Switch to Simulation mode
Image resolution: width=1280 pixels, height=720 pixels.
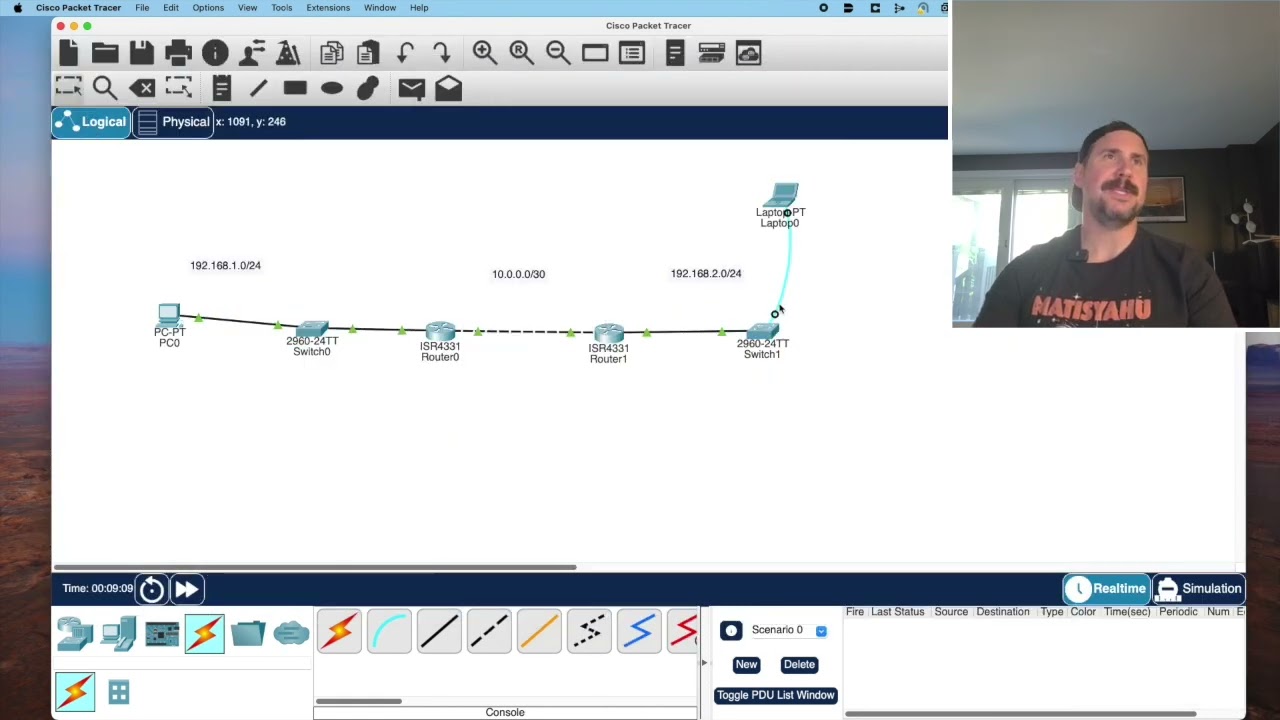(1198, 589)
